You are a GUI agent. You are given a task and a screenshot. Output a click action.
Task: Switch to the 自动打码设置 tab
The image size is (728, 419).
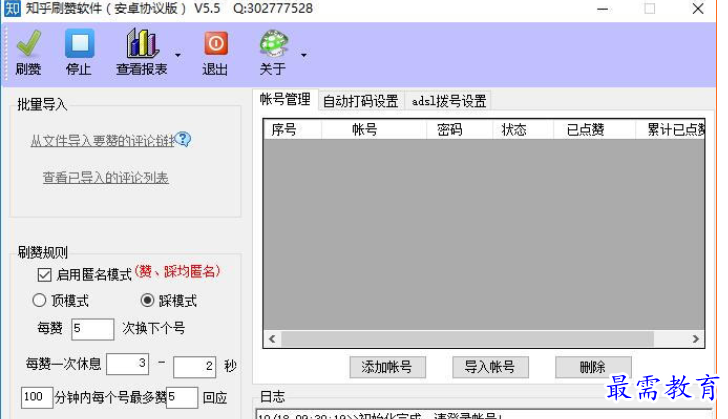tap(361, 101)
